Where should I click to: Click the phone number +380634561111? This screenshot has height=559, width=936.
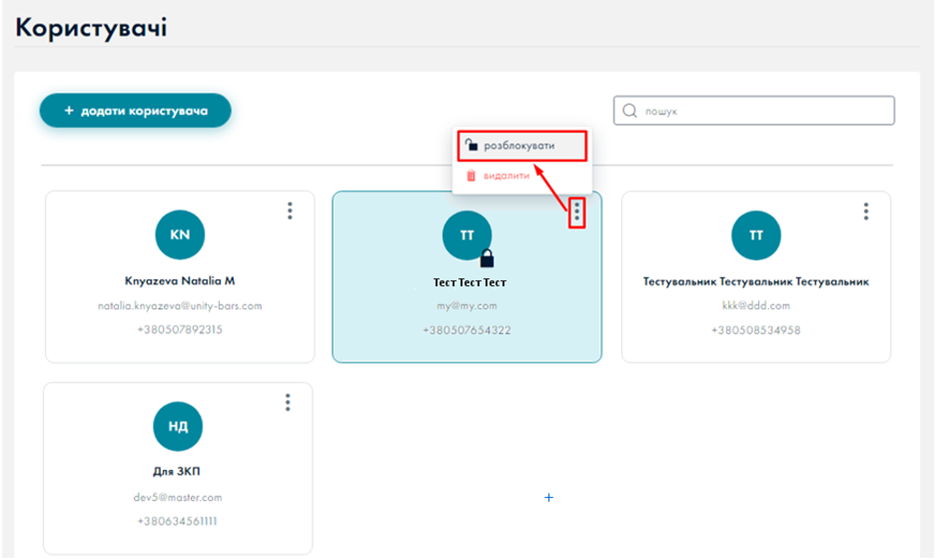[x=178, y=521]
